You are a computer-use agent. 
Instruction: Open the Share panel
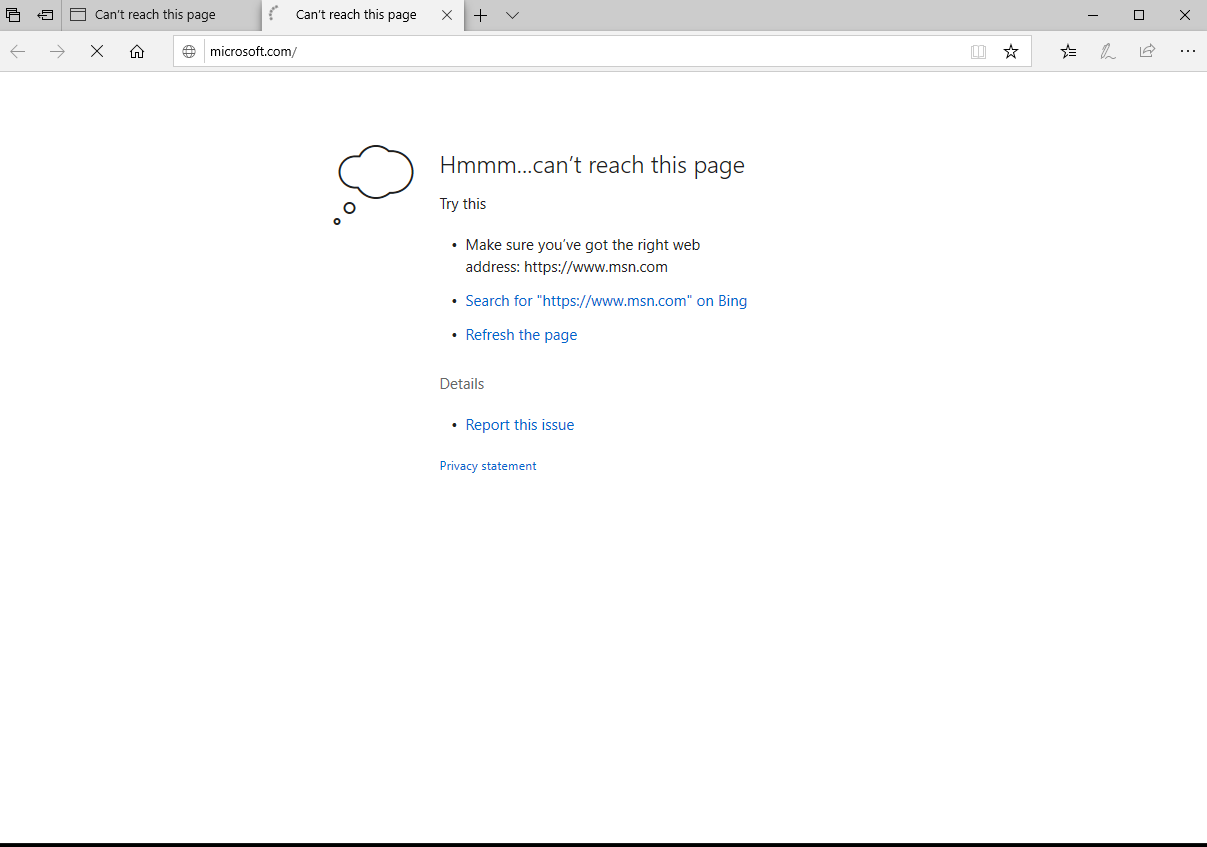pyautogui.click(x=1146, y=51)
